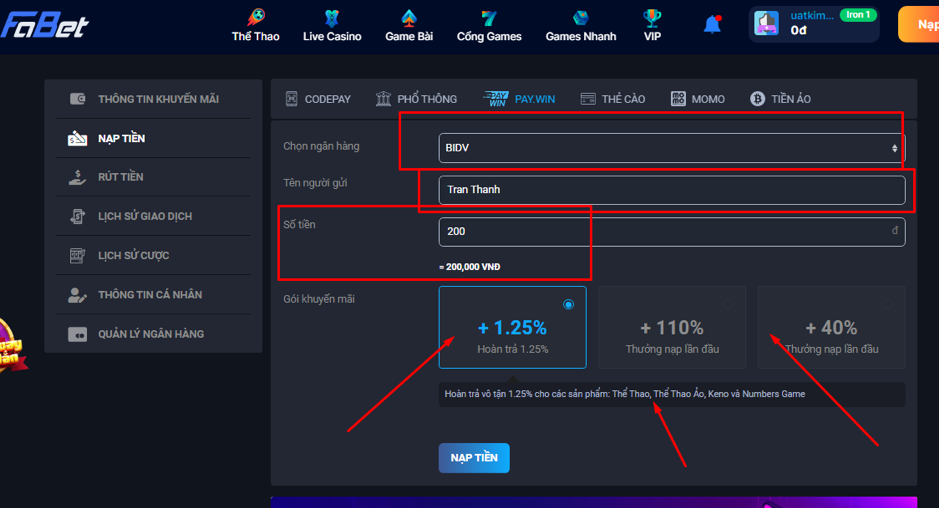Viewport: 939px width, 508px height.
Task: Open the Live Casino icon
Action: (332, 18)
